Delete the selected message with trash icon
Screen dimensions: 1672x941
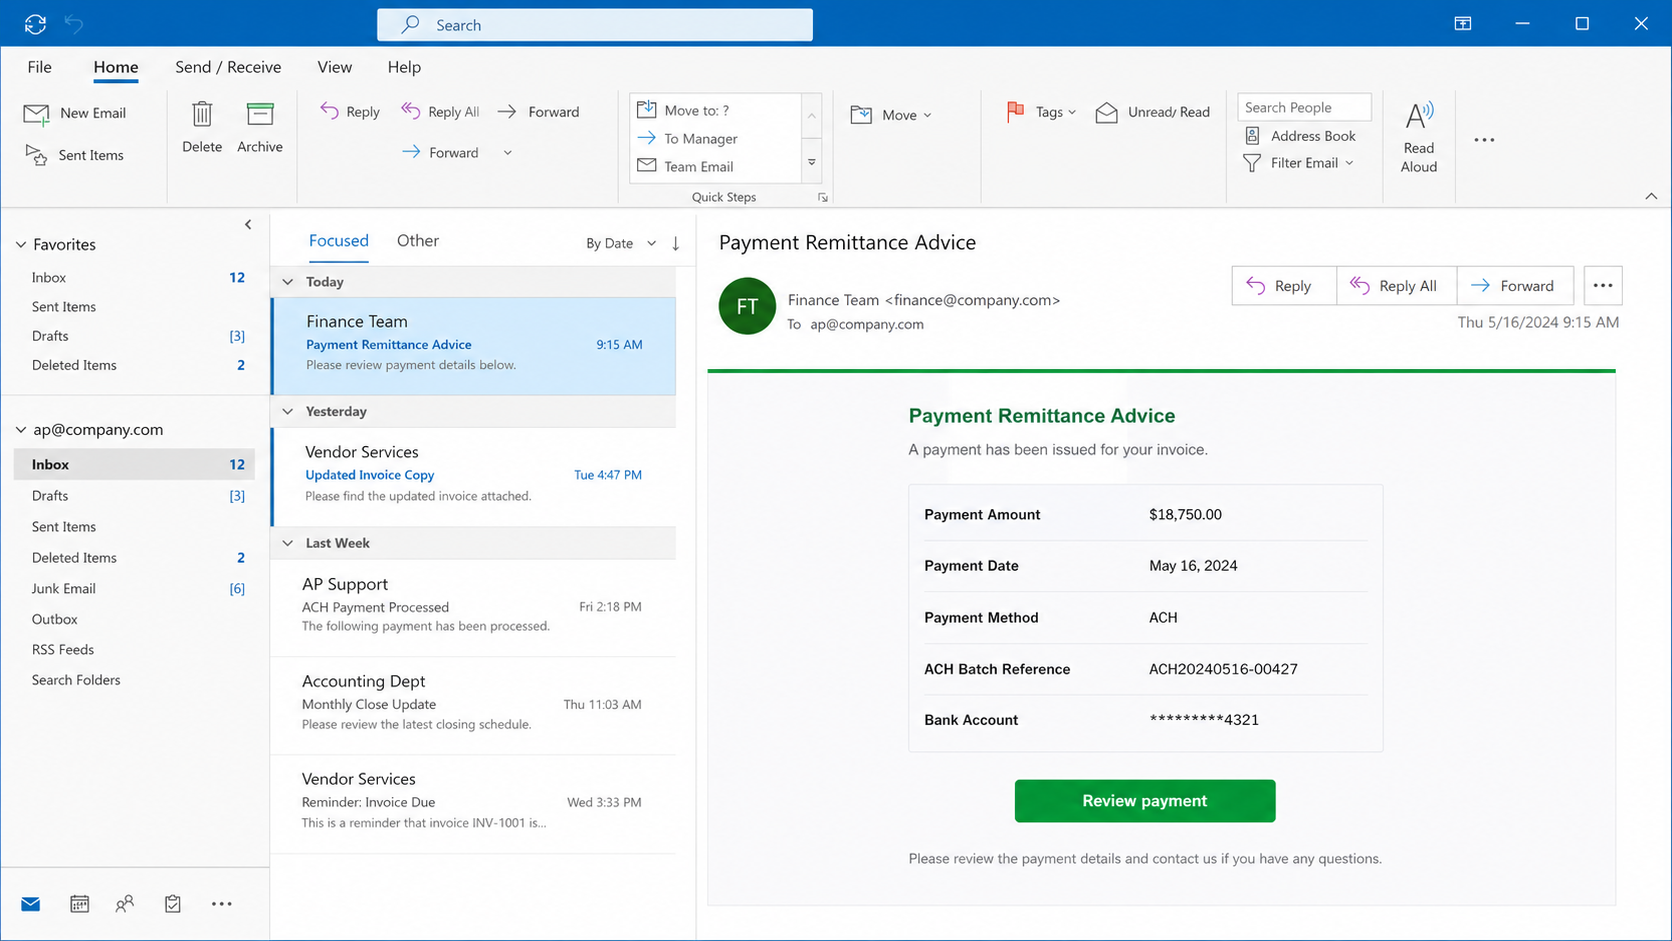[x=202, y=127]
